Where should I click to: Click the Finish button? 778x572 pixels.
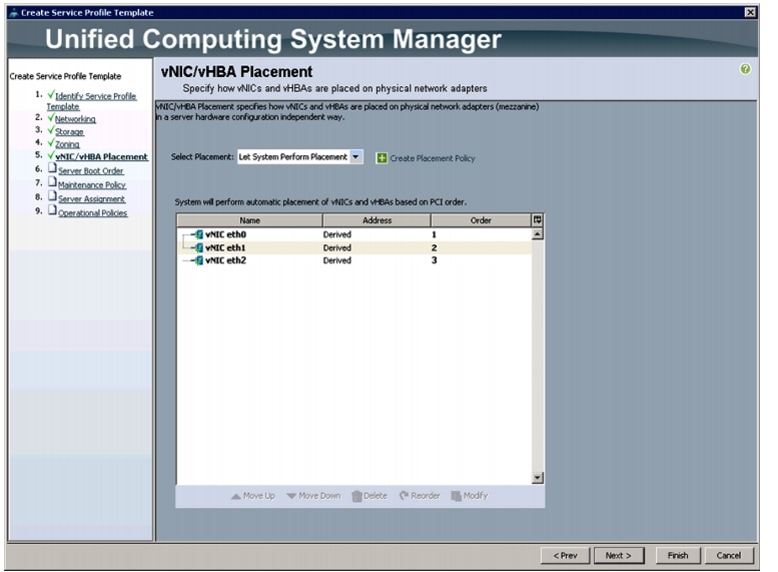678,556
